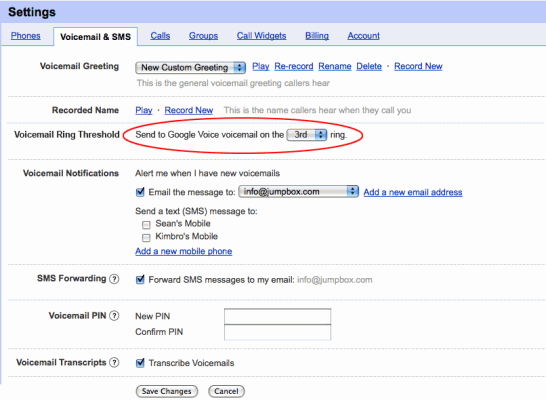
Task: Open the Call Widgets tab
Action: tap(262, 36)
